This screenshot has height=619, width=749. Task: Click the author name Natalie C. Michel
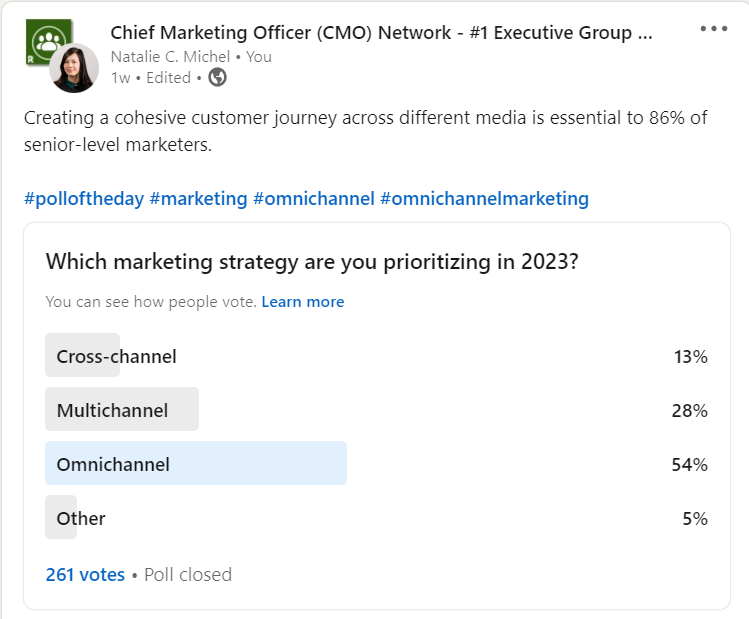[170, 56]
